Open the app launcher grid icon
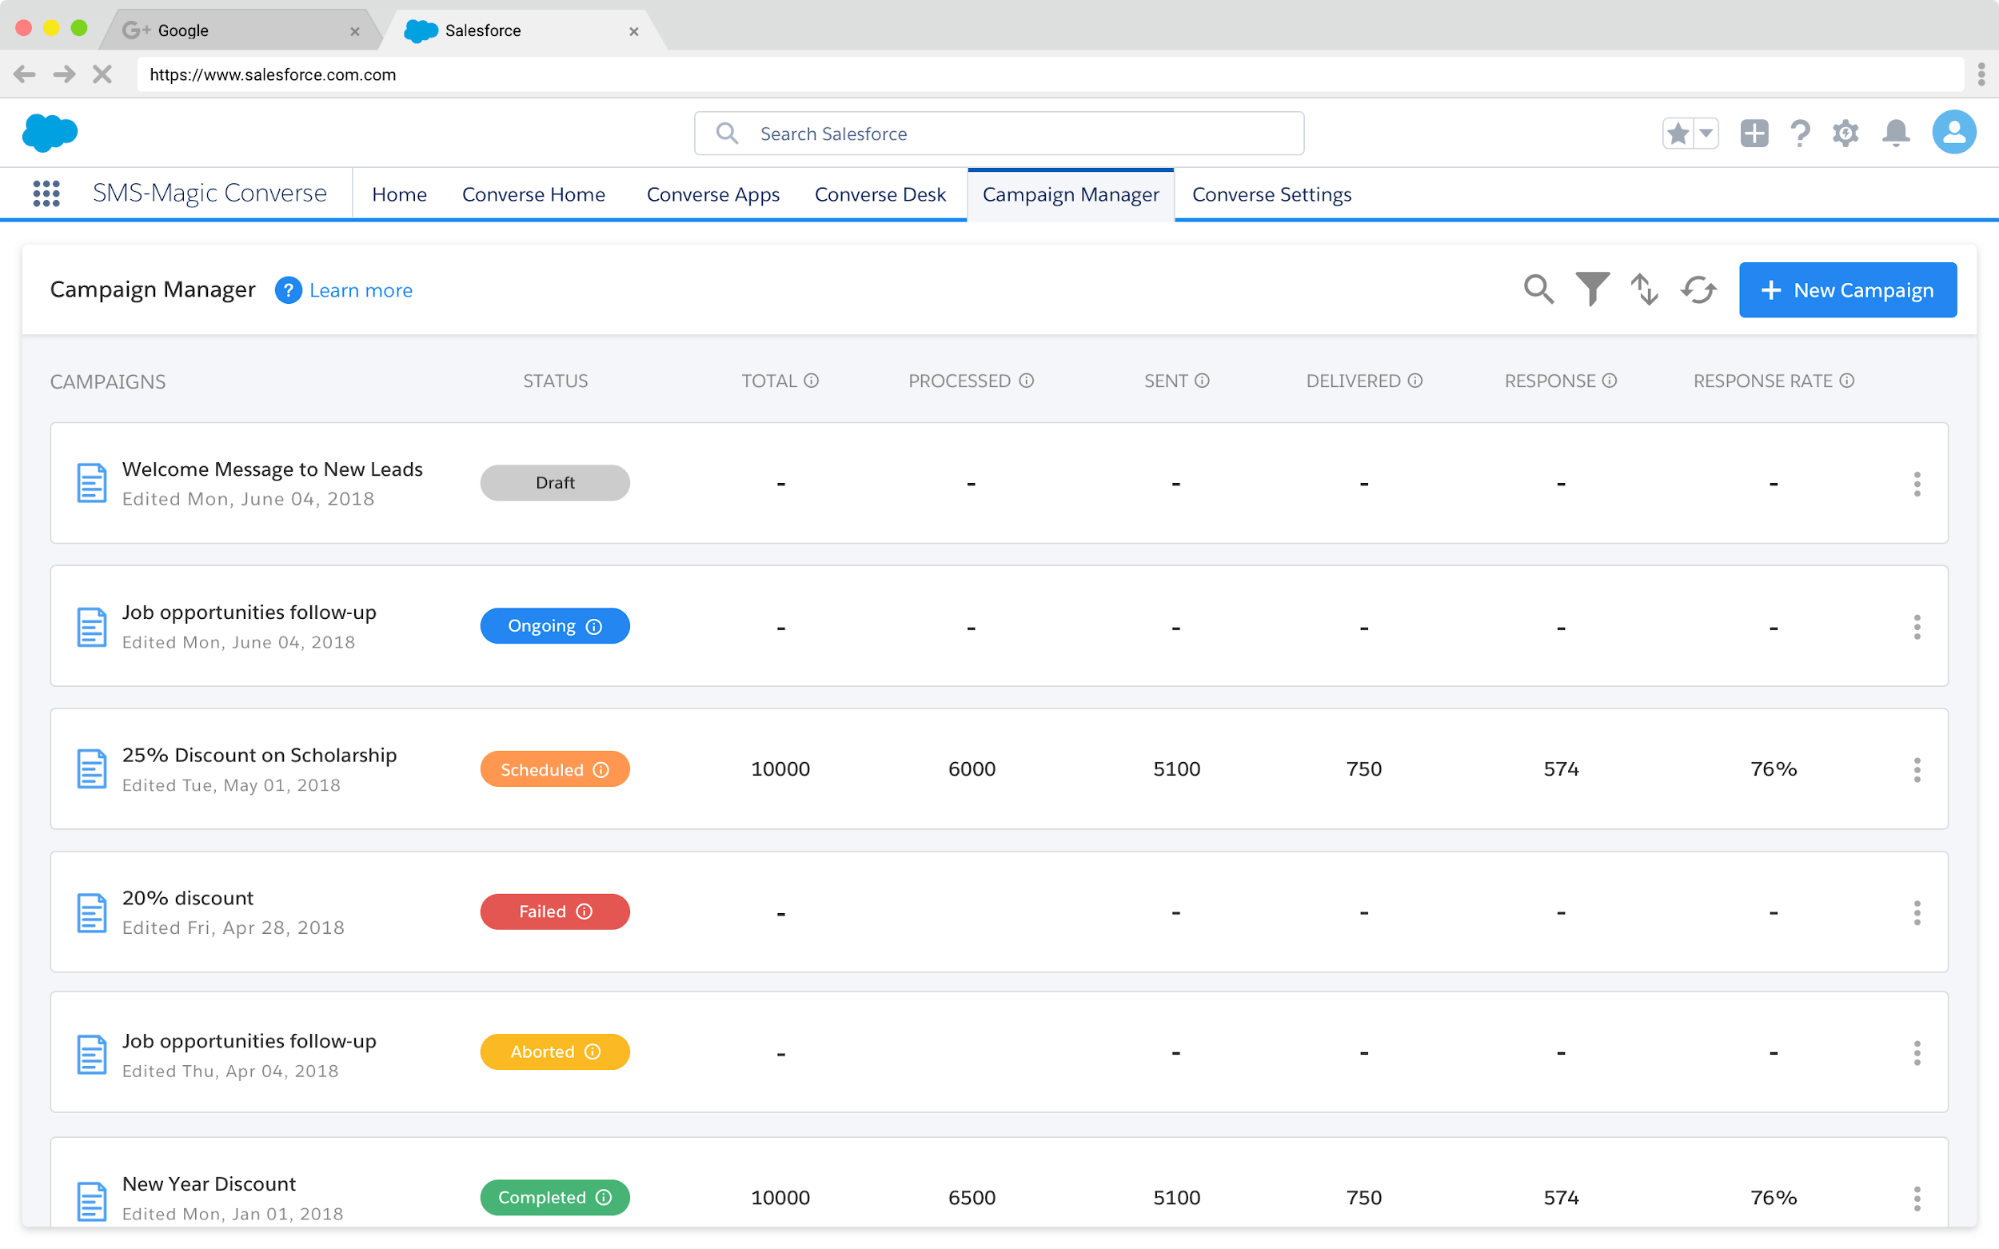Viewport: 1999px width, 1249px height. [46, 194]
